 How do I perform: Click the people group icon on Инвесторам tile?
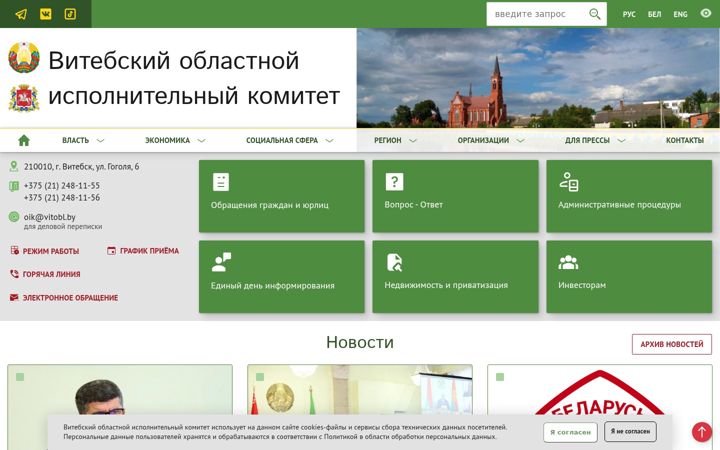click(x=568, y=262)
